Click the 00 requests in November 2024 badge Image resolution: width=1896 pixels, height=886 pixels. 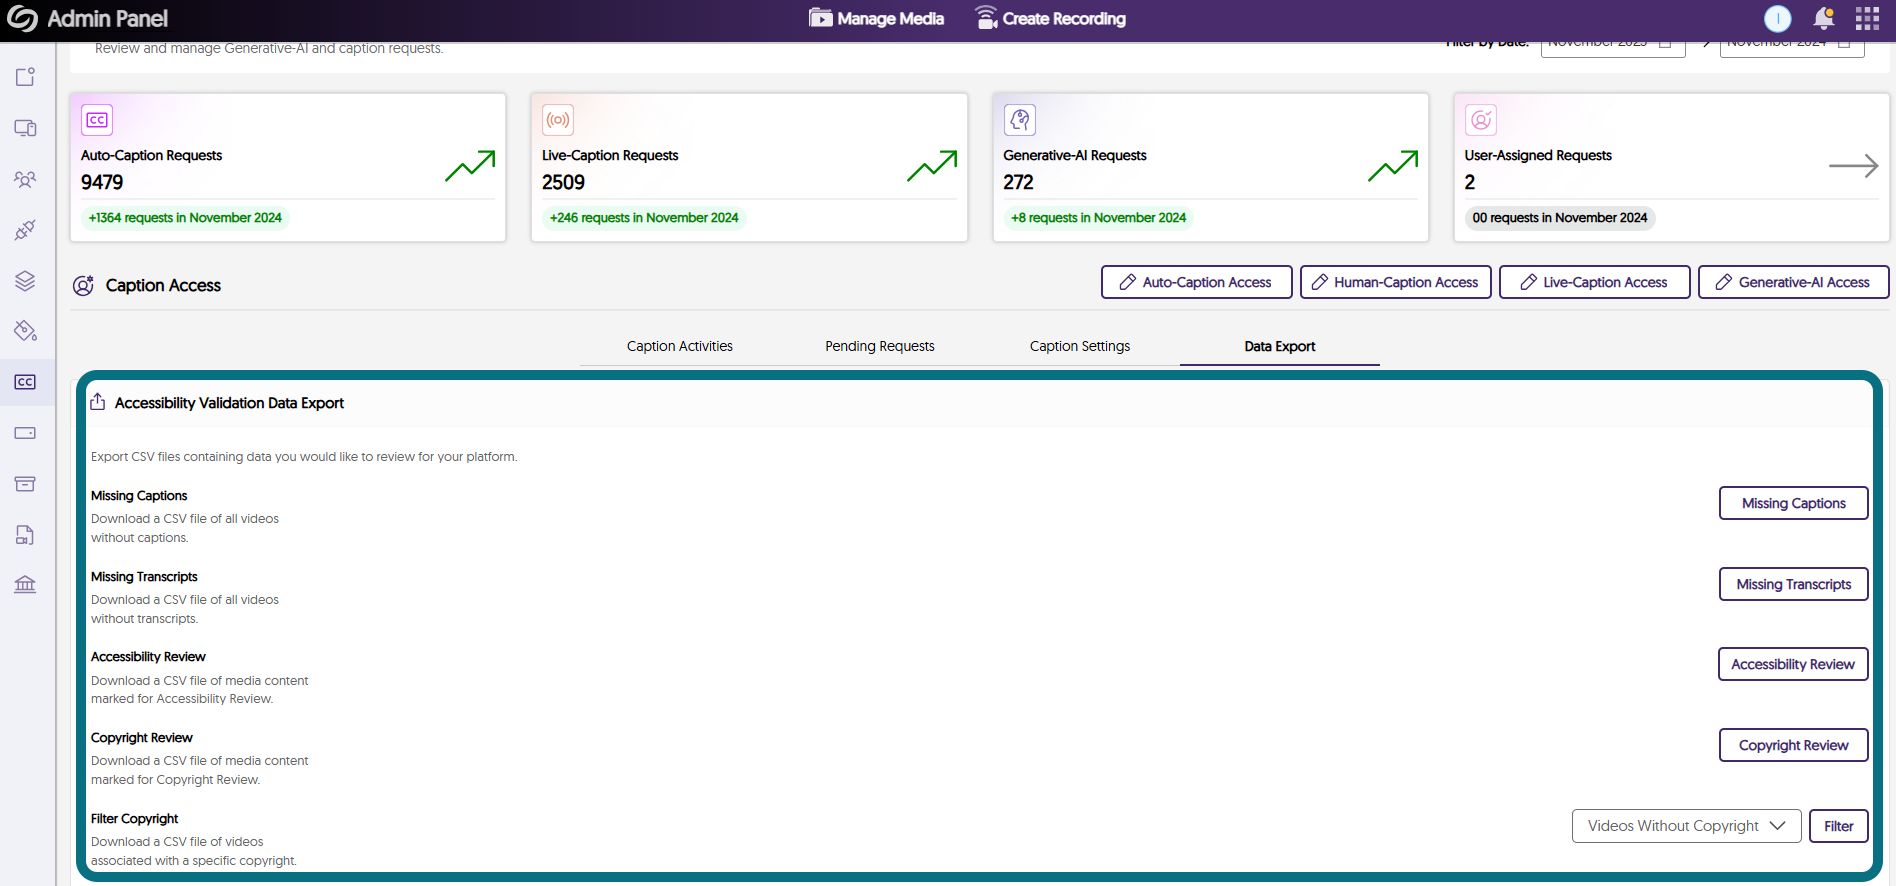[x=1560, y=218]
